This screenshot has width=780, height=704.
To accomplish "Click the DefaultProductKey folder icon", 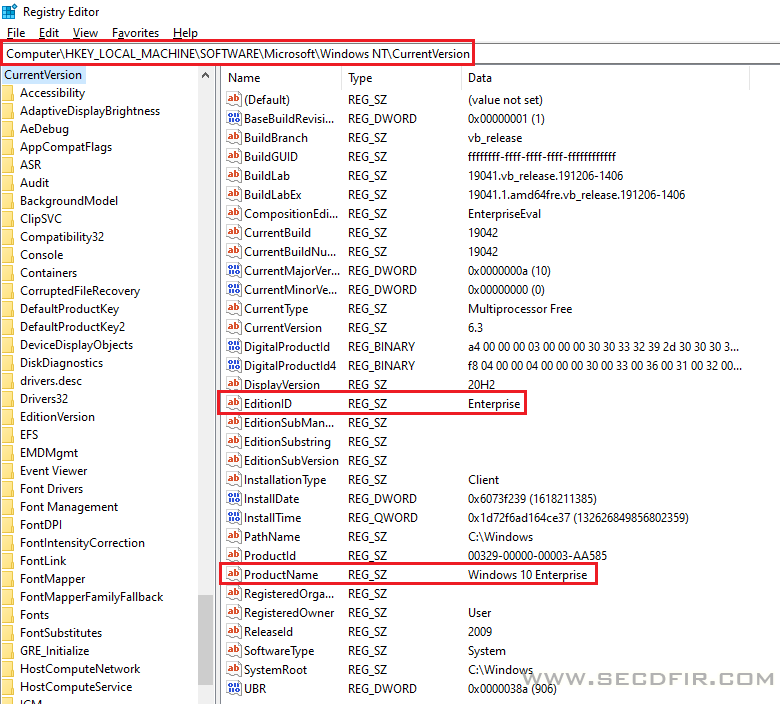I will pyautogui.click(x=8, y=309).
